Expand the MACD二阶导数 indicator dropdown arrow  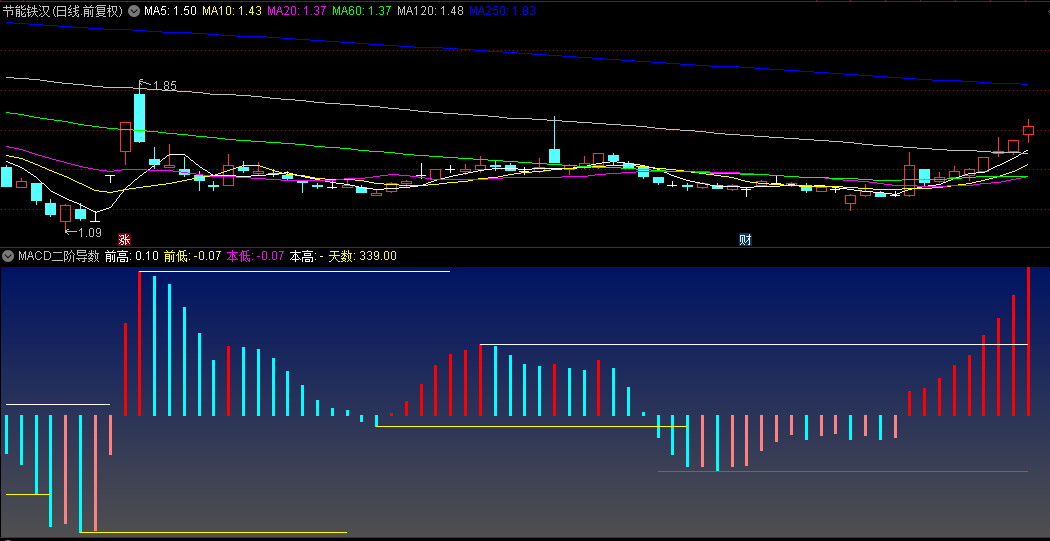point(9,256)
